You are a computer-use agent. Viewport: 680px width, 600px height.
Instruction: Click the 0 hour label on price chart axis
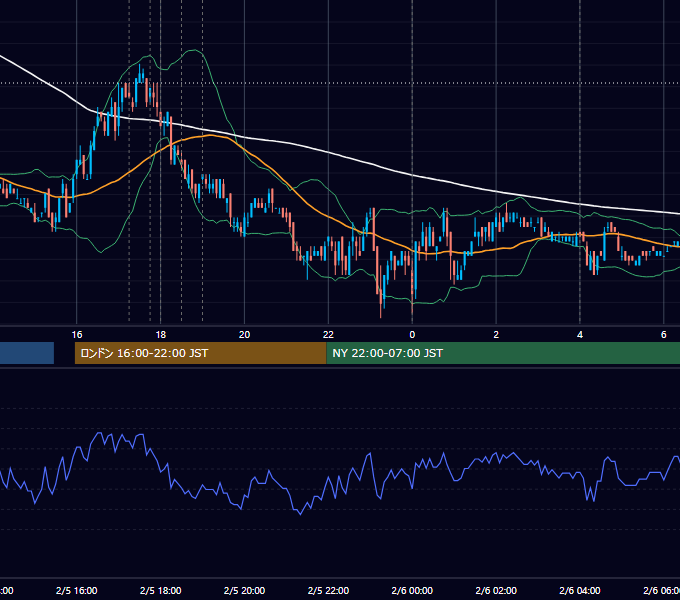[412, 335]
